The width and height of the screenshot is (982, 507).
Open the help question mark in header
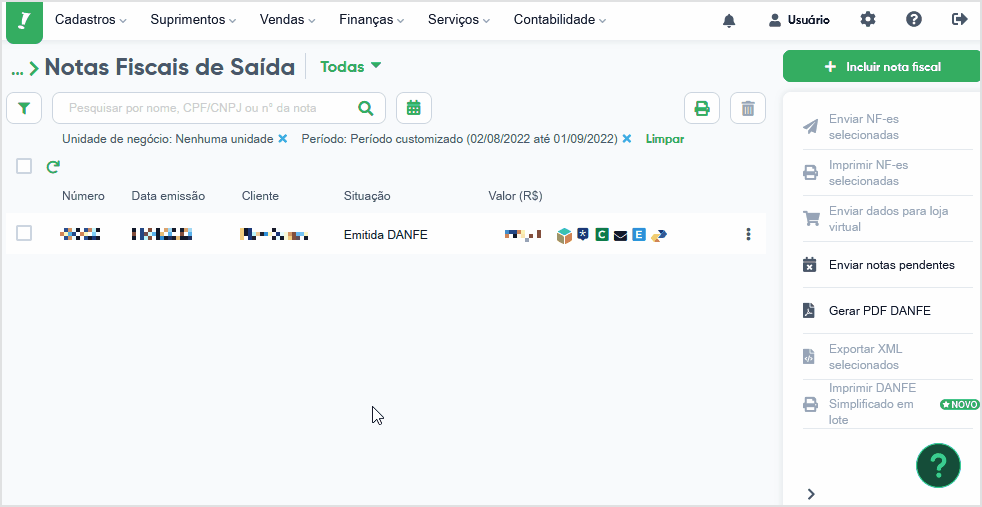pos(914,19)
